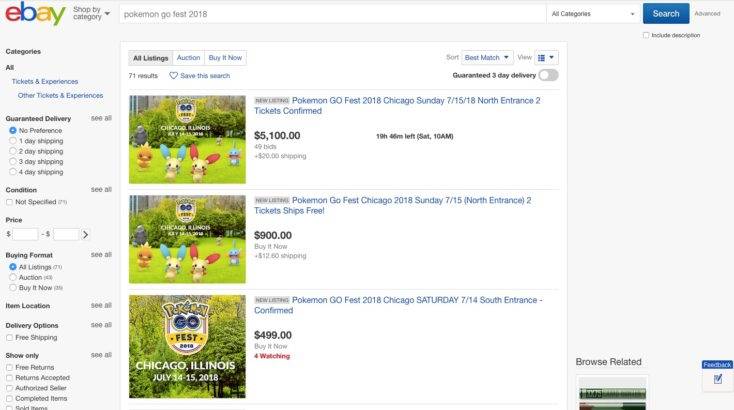Screen dimensions: 734x410
Task: Toggle Guaranteed 3 day delivery switch
Action: 548,75
